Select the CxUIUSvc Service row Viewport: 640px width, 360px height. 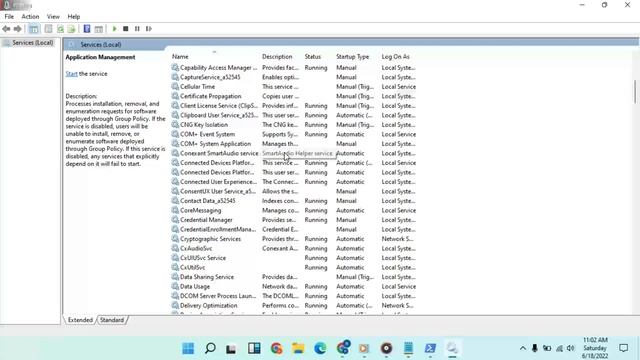pyautogui.click(x=293, y=258)
